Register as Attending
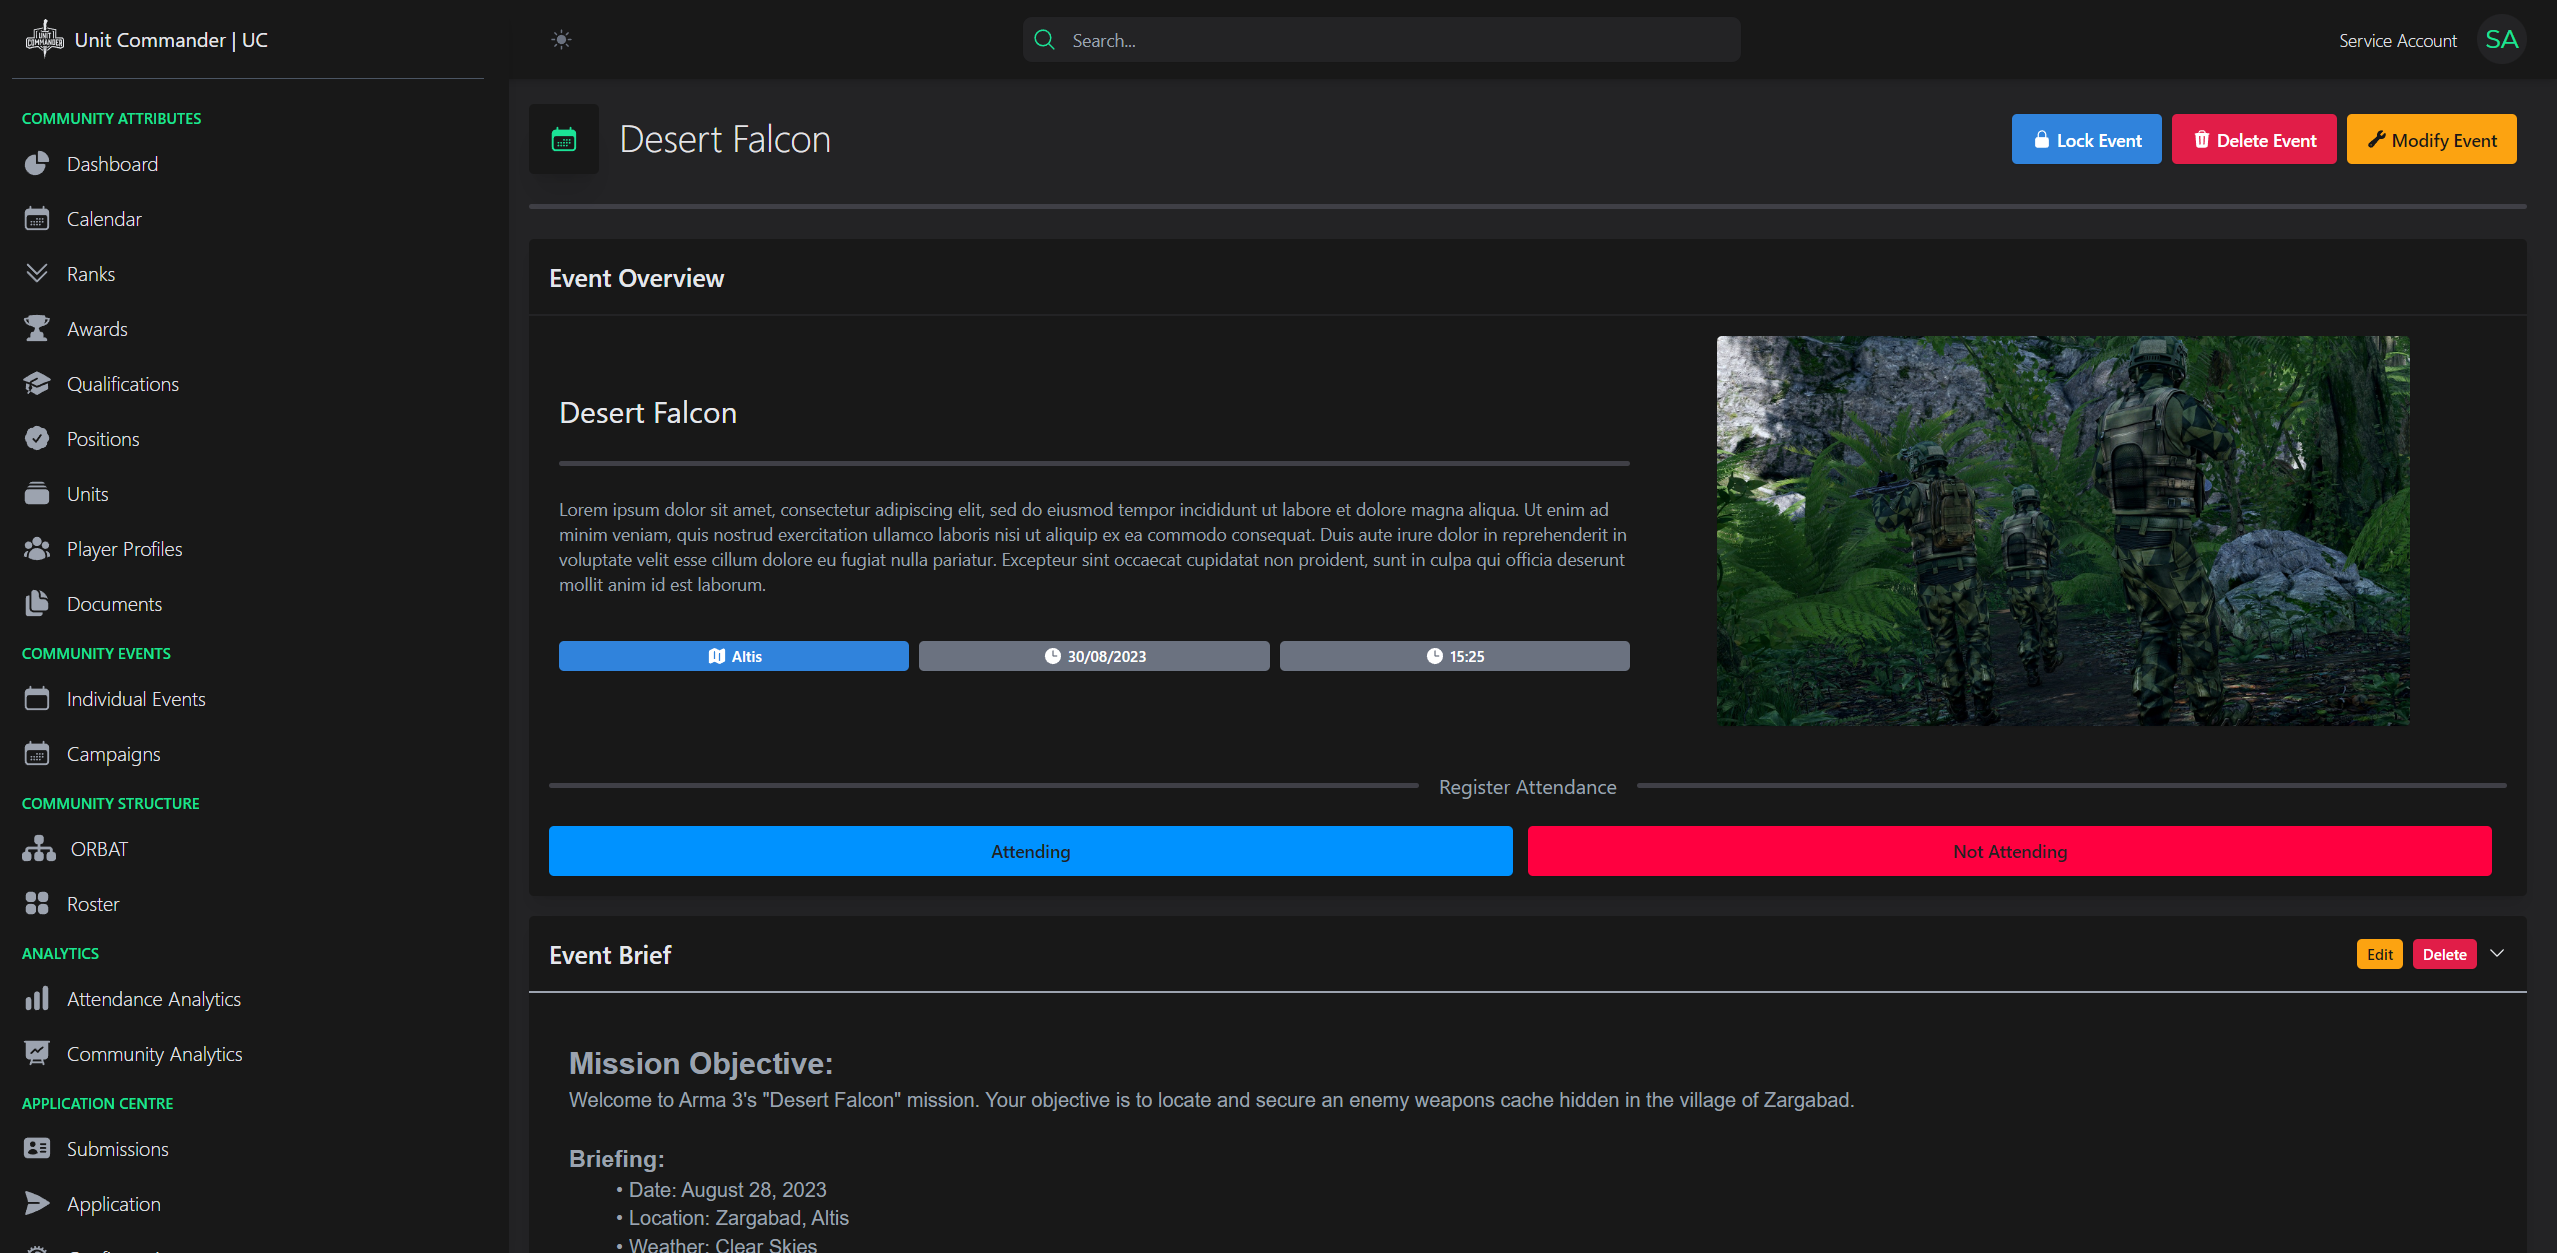2557x1253 pixels. 1030,851
